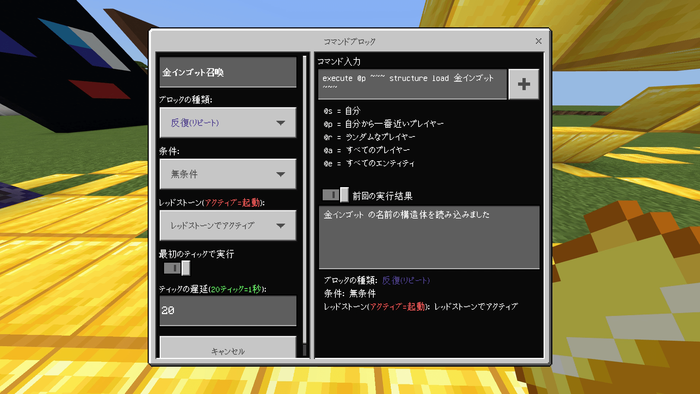The width and height of the screenshot is (700, 394).
Task: Click the ティックの遅延 label
Action: tap(212, 289)
